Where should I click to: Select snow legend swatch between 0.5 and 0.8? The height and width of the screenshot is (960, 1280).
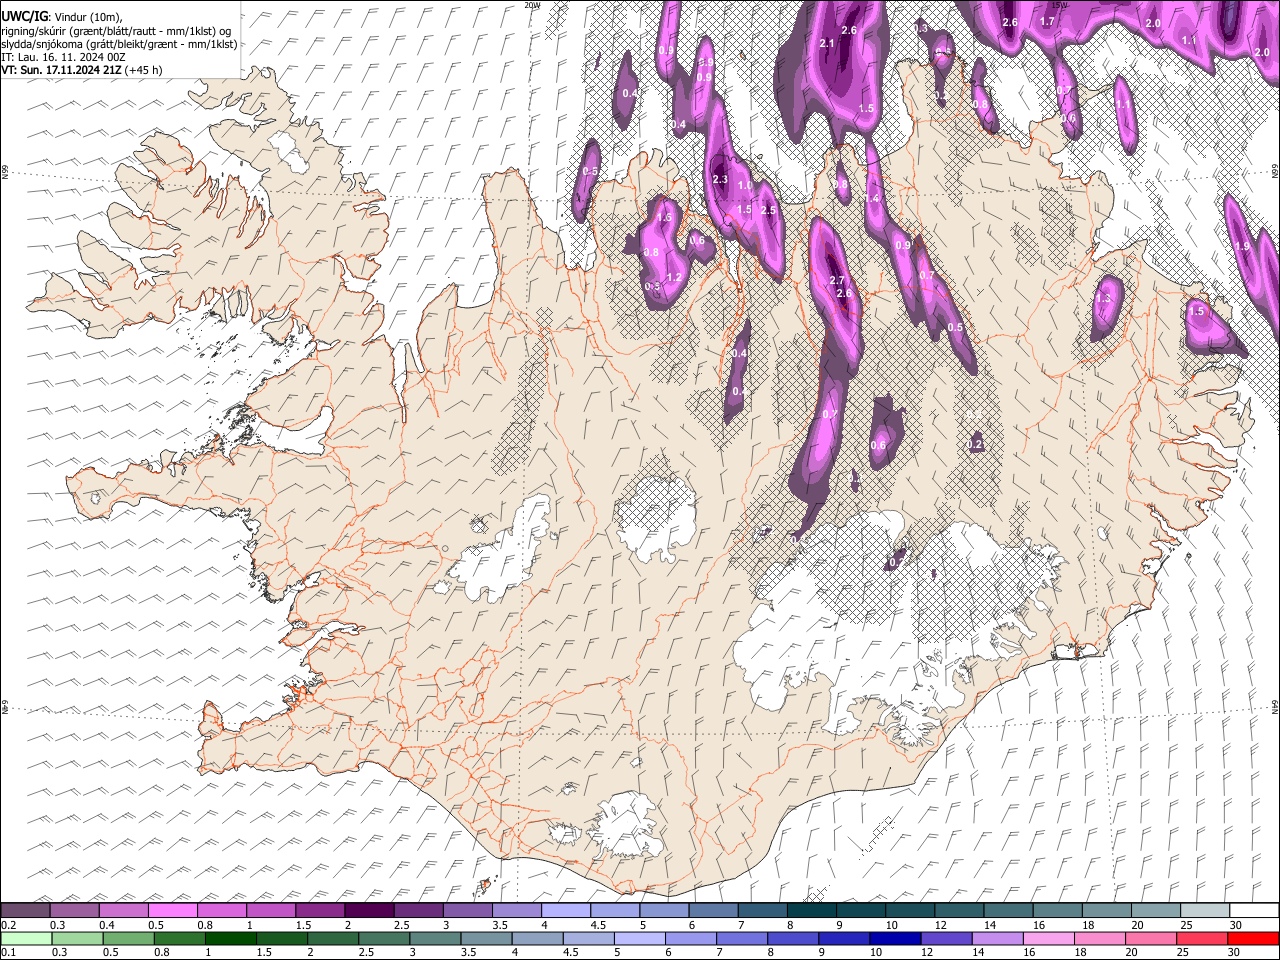point(172,910)
